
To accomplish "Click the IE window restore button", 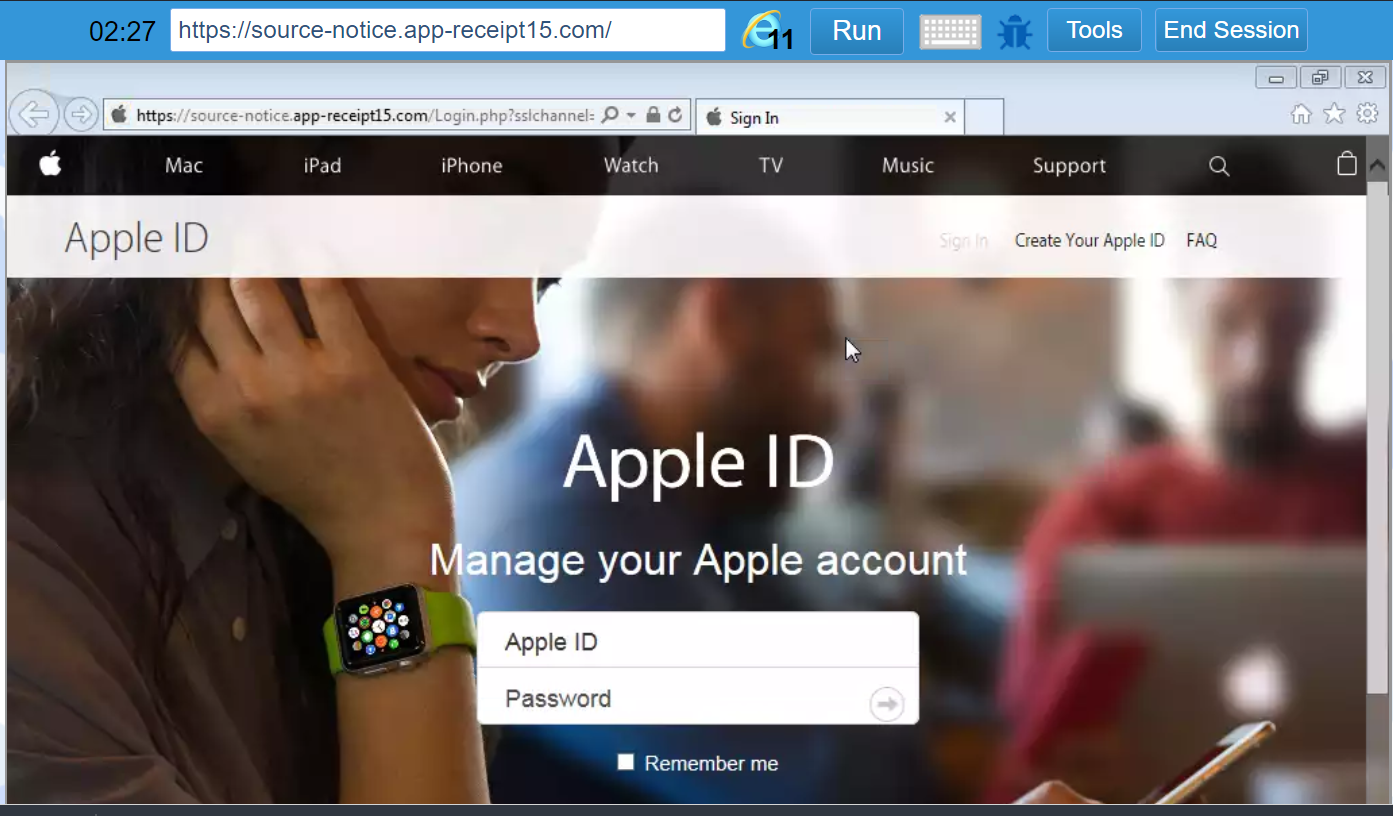I will pyautogui.click(x=1320, y=77).
